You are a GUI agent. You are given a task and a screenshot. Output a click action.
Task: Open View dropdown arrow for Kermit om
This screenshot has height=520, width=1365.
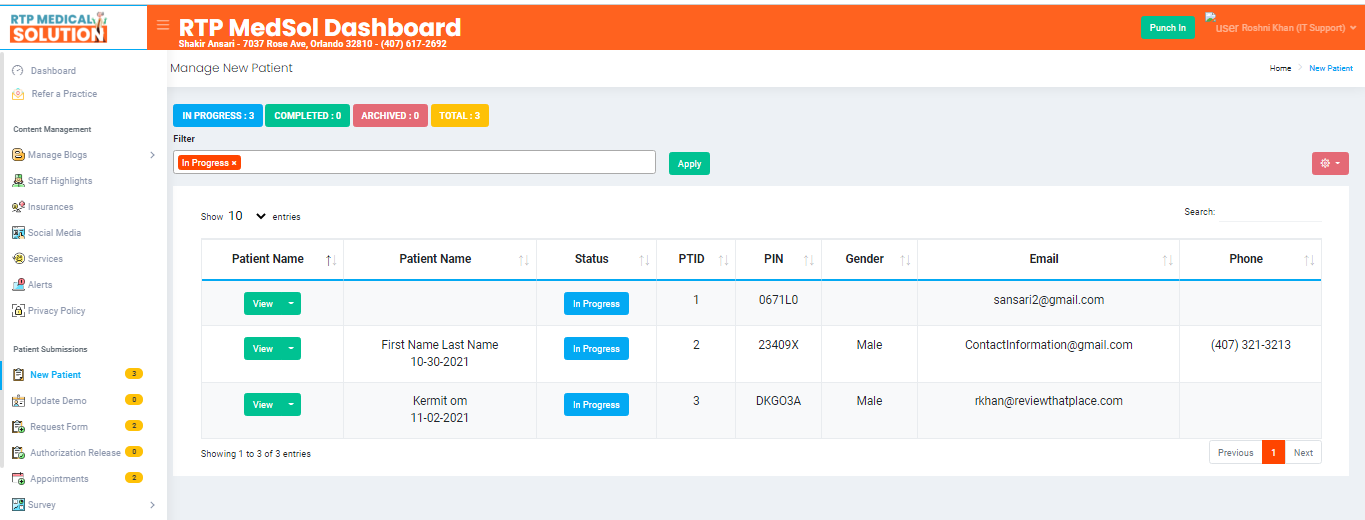291,405
